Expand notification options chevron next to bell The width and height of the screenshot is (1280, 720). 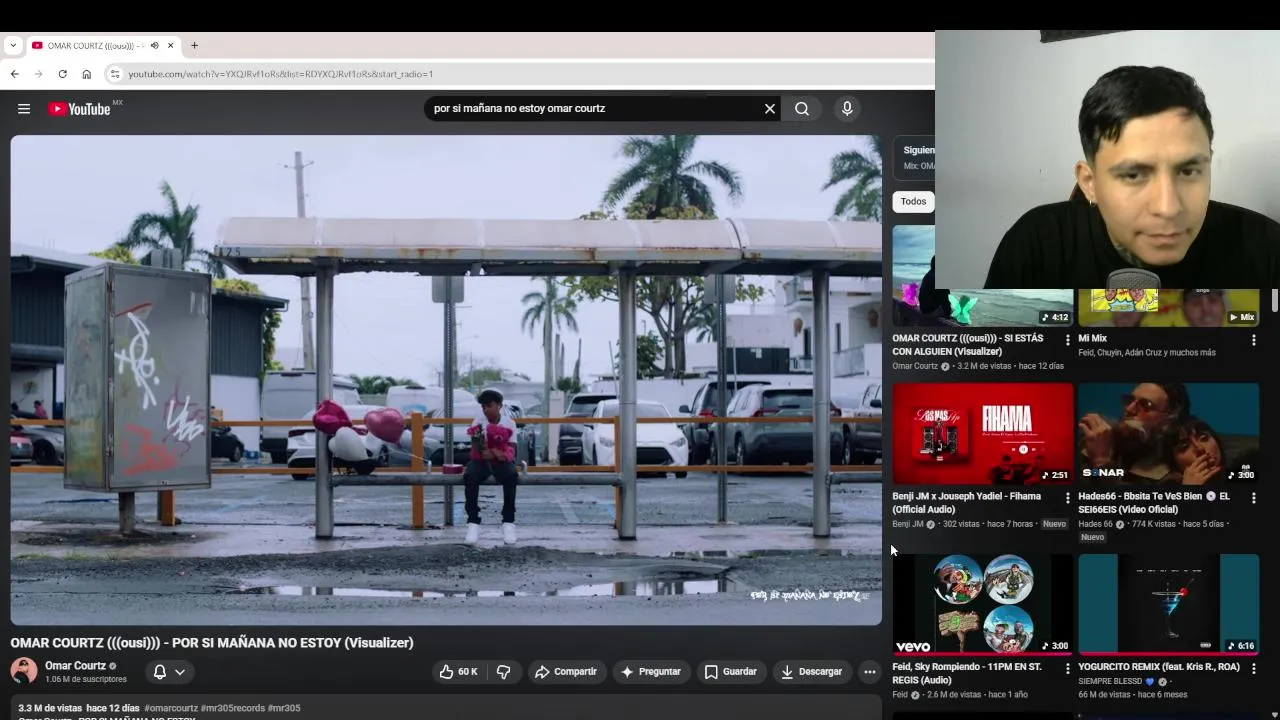tap(180, 672)
